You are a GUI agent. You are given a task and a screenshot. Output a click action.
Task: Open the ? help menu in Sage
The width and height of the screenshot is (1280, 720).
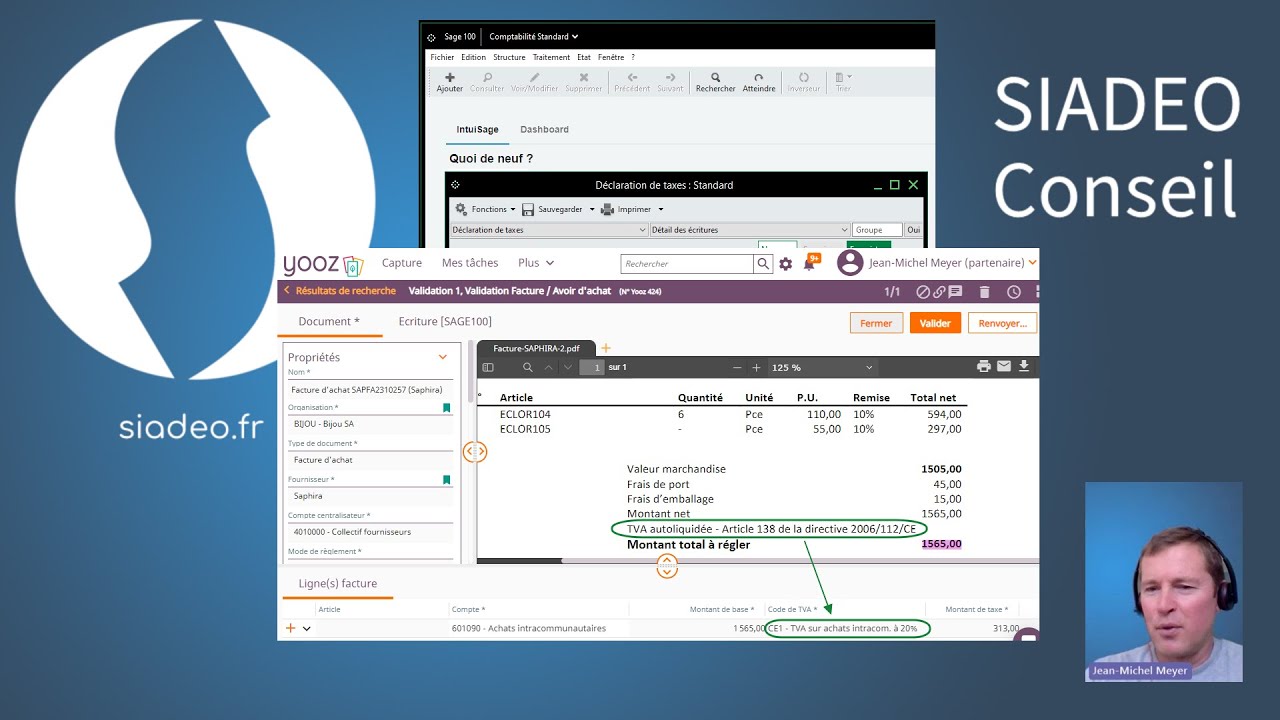(633, 57)
